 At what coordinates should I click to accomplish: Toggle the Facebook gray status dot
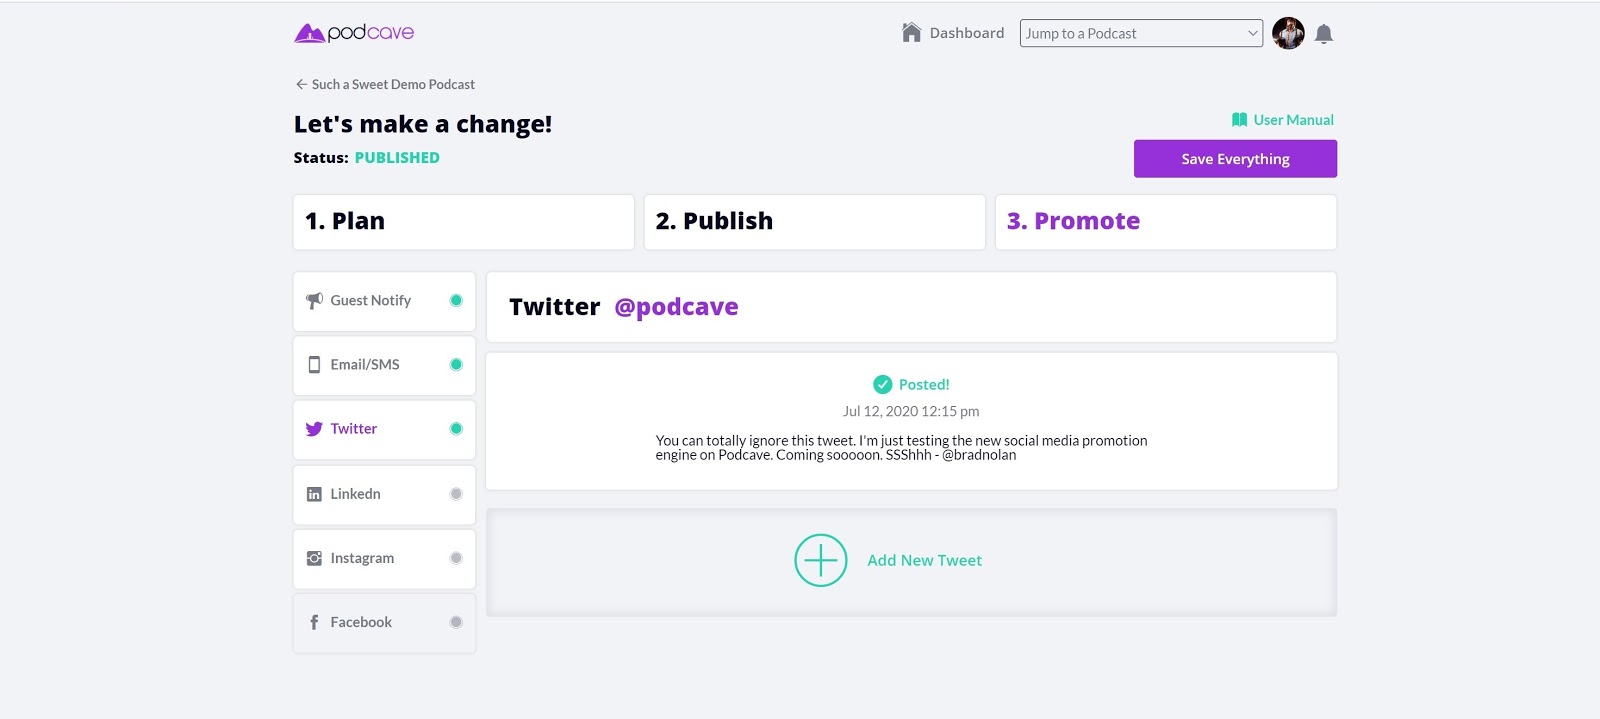pos(456,622)
